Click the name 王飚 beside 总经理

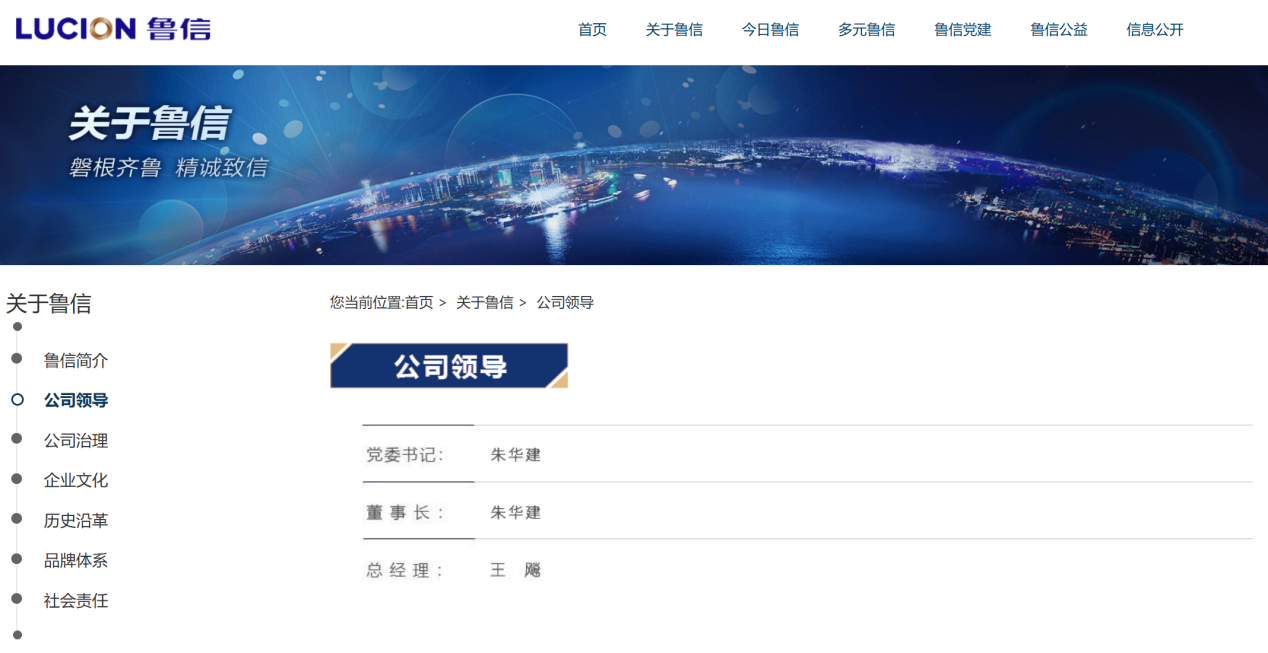coord(516,570)
